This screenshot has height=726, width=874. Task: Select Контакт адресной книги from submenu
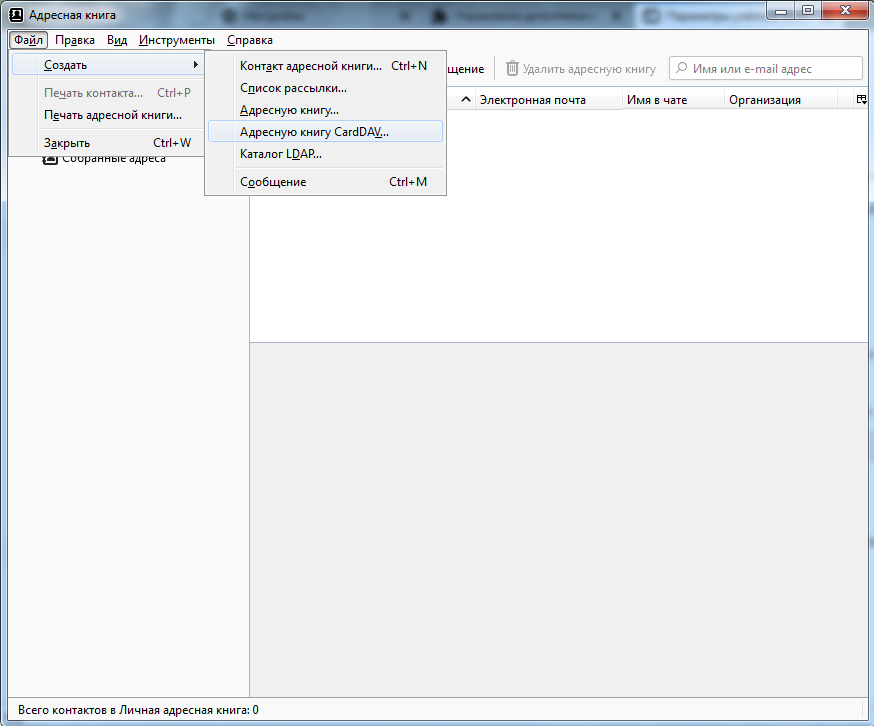click(311, 66)
